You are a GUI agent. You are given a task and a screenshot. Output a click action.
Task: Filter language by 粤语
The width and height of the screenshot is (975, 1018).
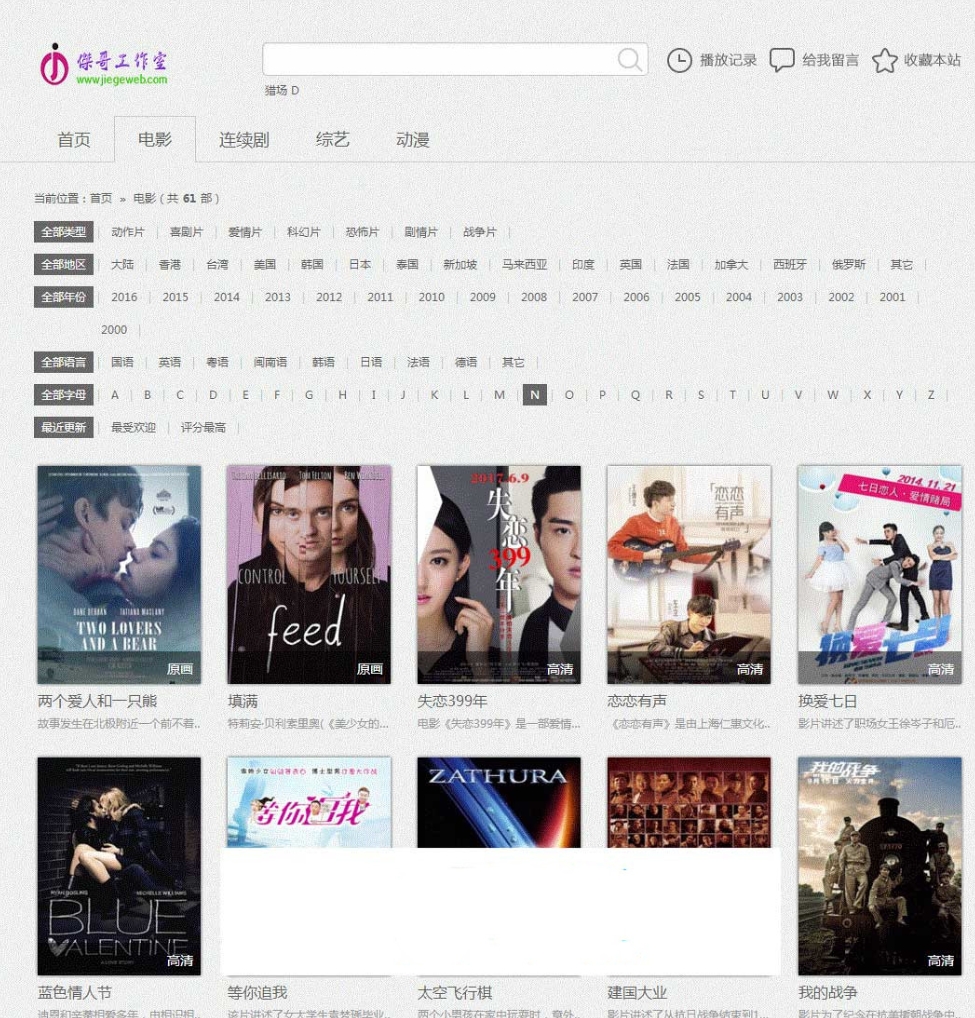217,362
